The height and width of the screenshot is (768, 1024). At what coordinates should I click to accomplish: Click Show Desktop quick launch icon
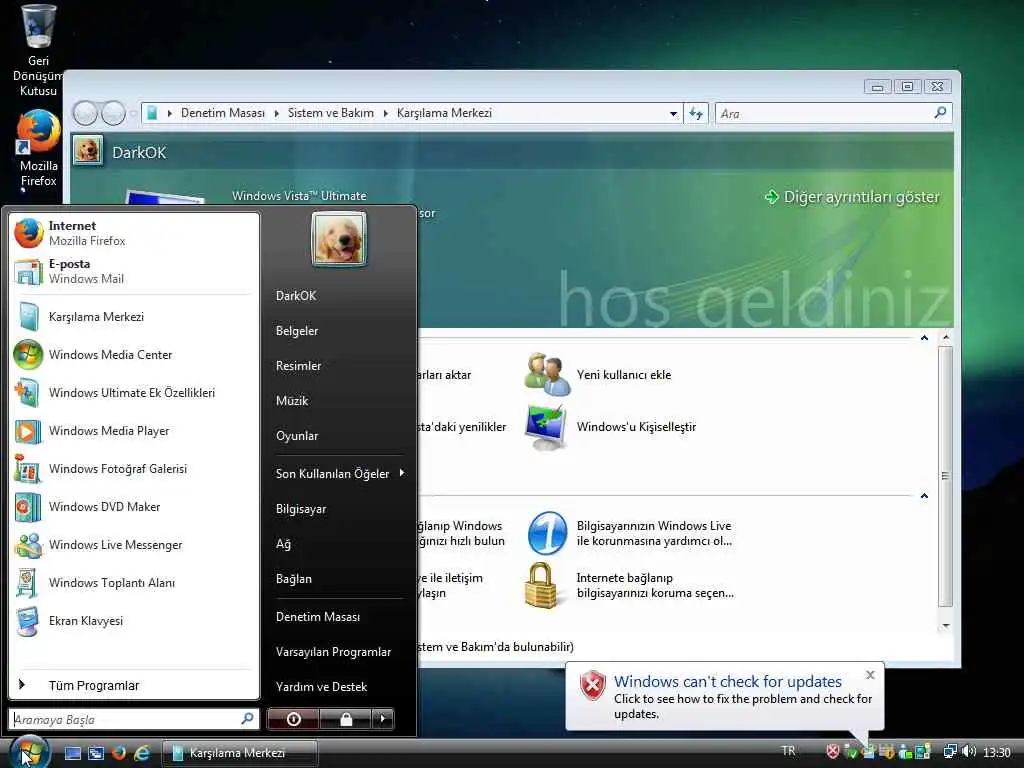72,753
